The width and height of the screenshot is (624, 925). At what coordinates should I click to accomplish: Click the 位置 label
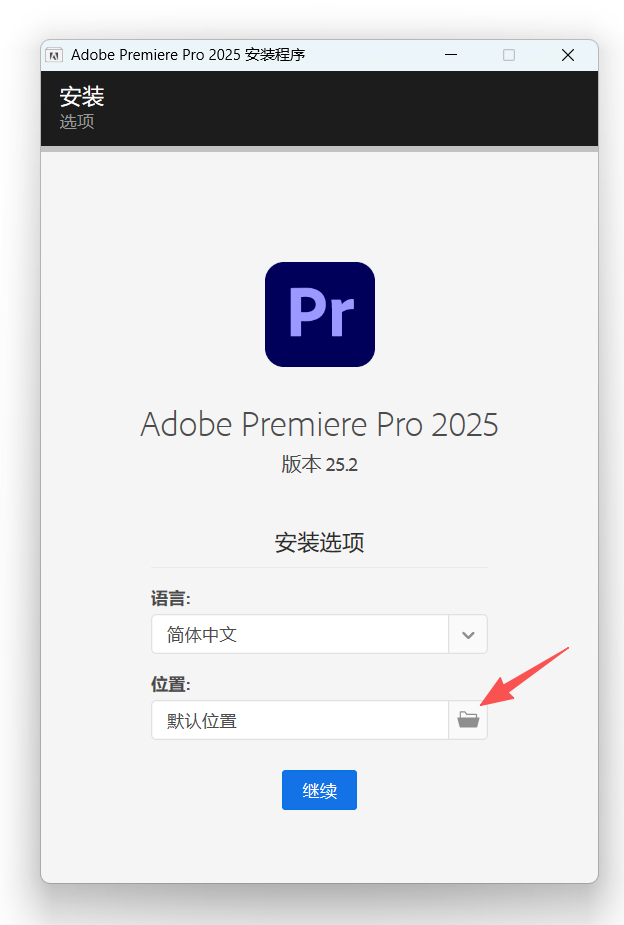[x=170, y=684]
